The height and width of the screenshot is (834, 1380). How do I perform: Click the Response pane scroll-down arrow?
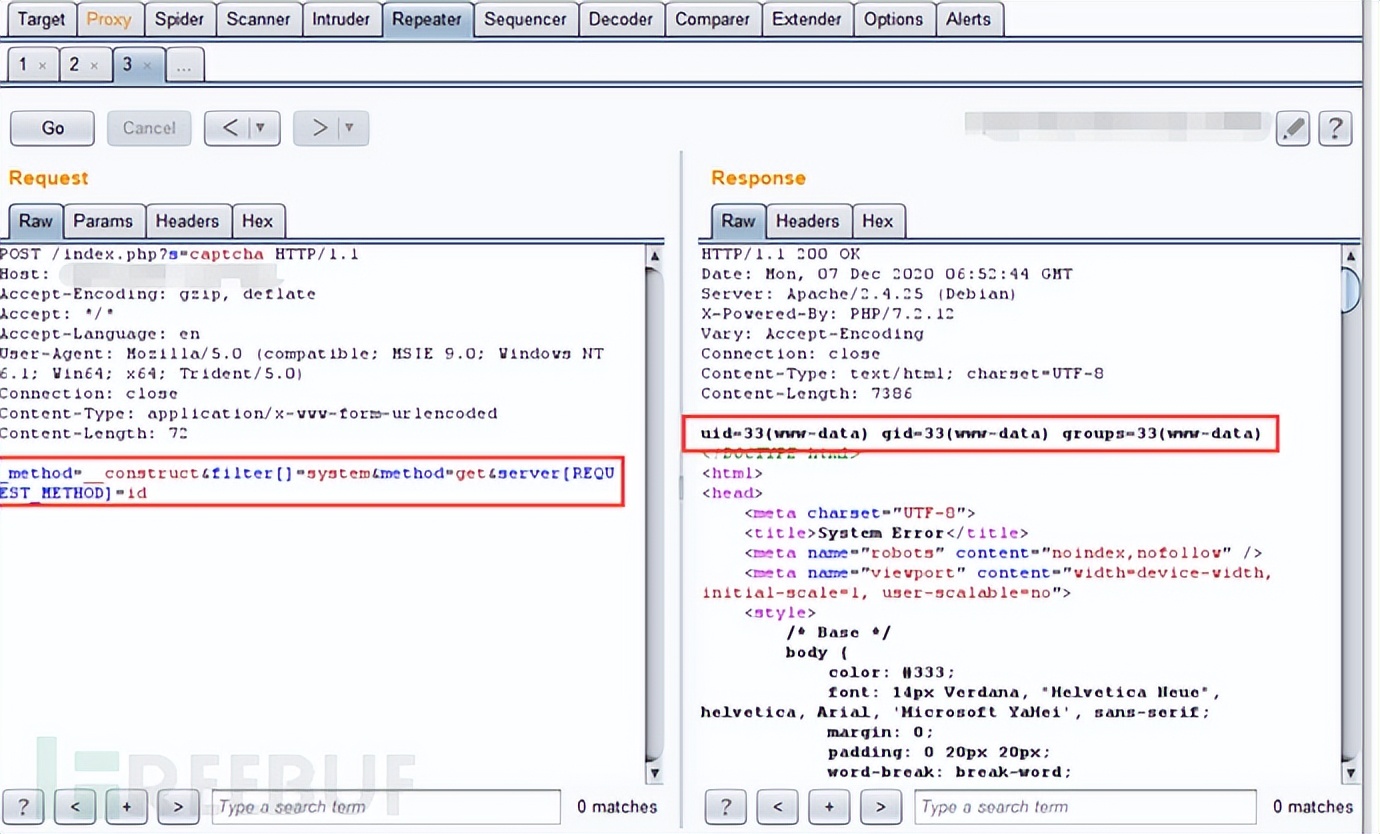tap(1351, 773)
